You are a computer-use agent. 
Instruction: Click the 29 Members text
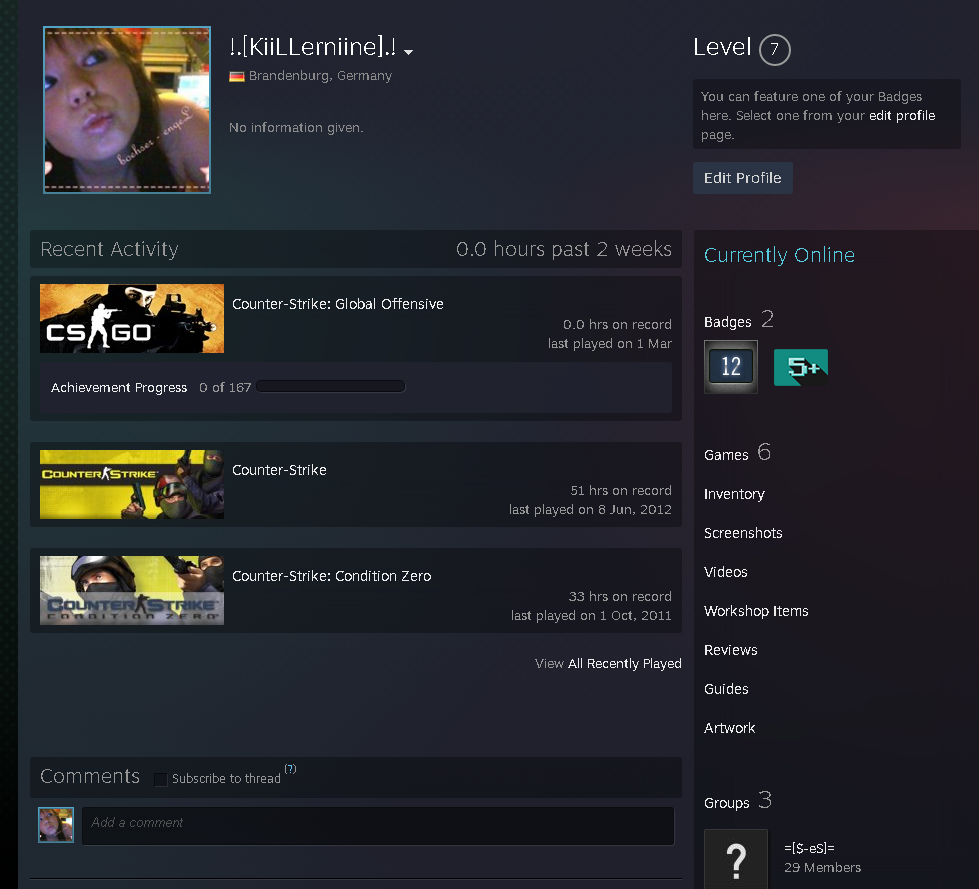click(x=822, y=868)
